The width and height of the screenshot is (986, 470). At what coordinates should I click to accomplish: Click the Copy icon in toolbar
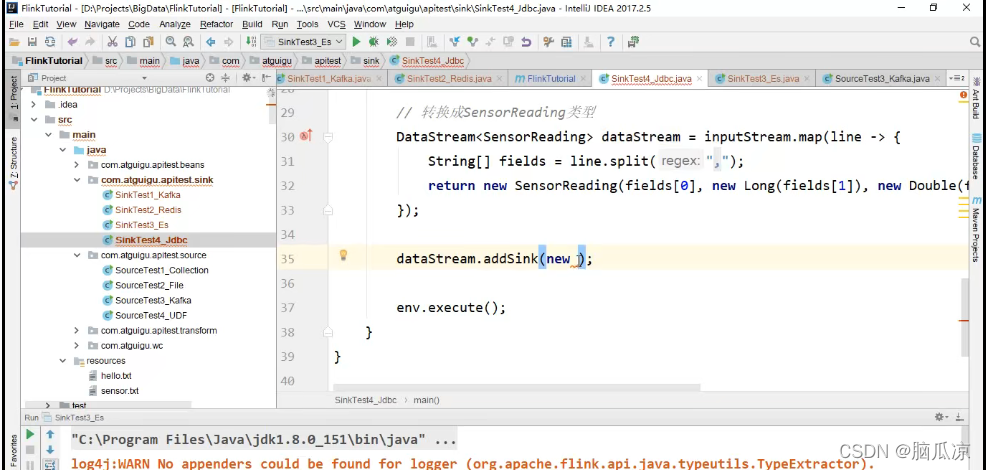click(130, 42)
